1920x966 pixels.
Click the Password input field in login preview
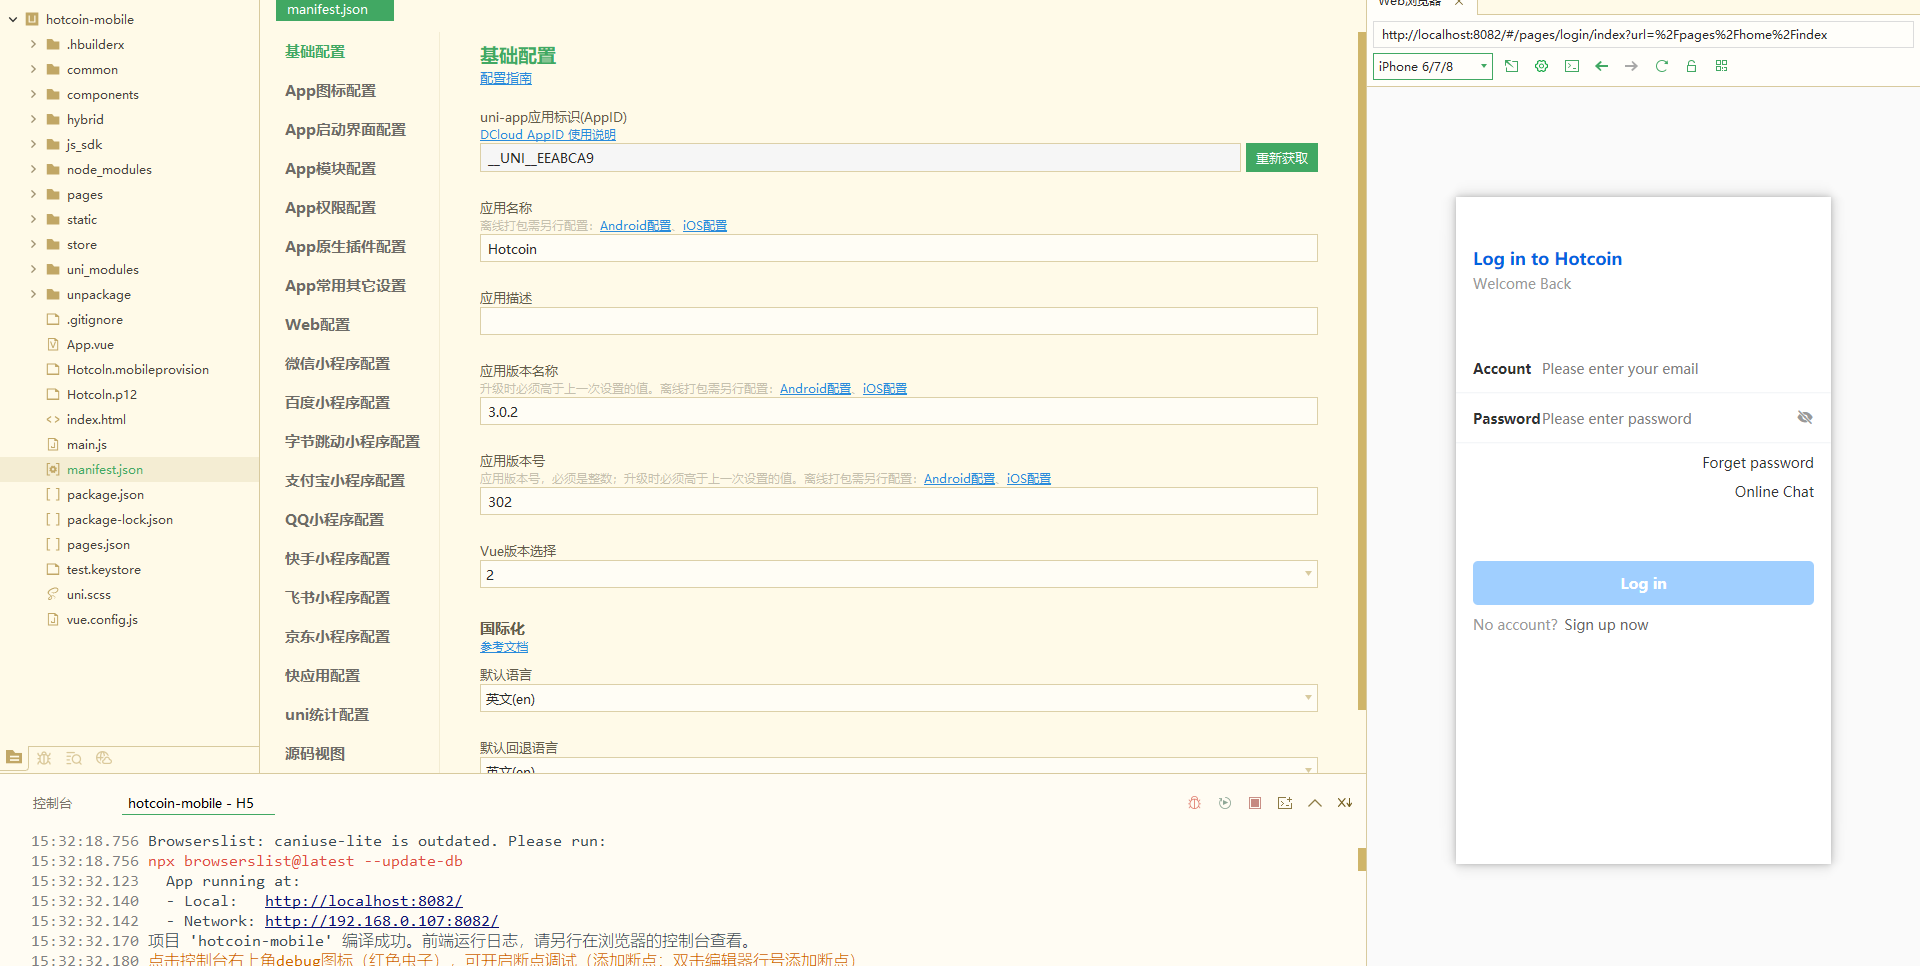[1665, 419]
